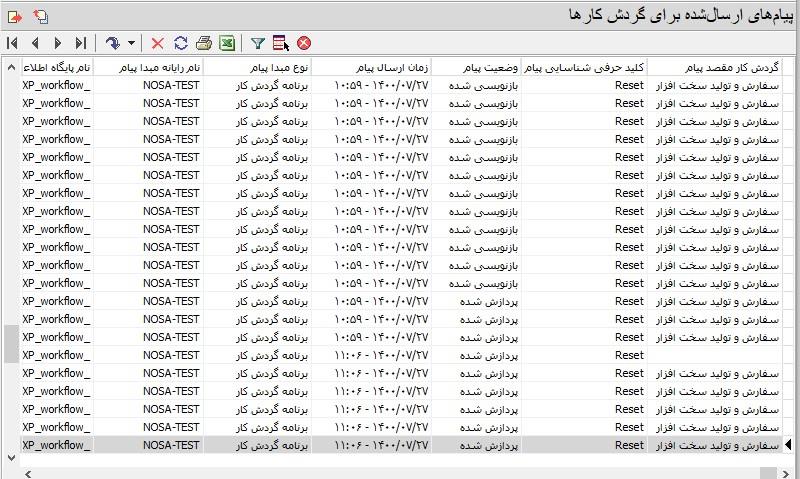800x479 pixels.
Task: Sort by زمان ارسال پیام column header
Action: pos(371,67)
